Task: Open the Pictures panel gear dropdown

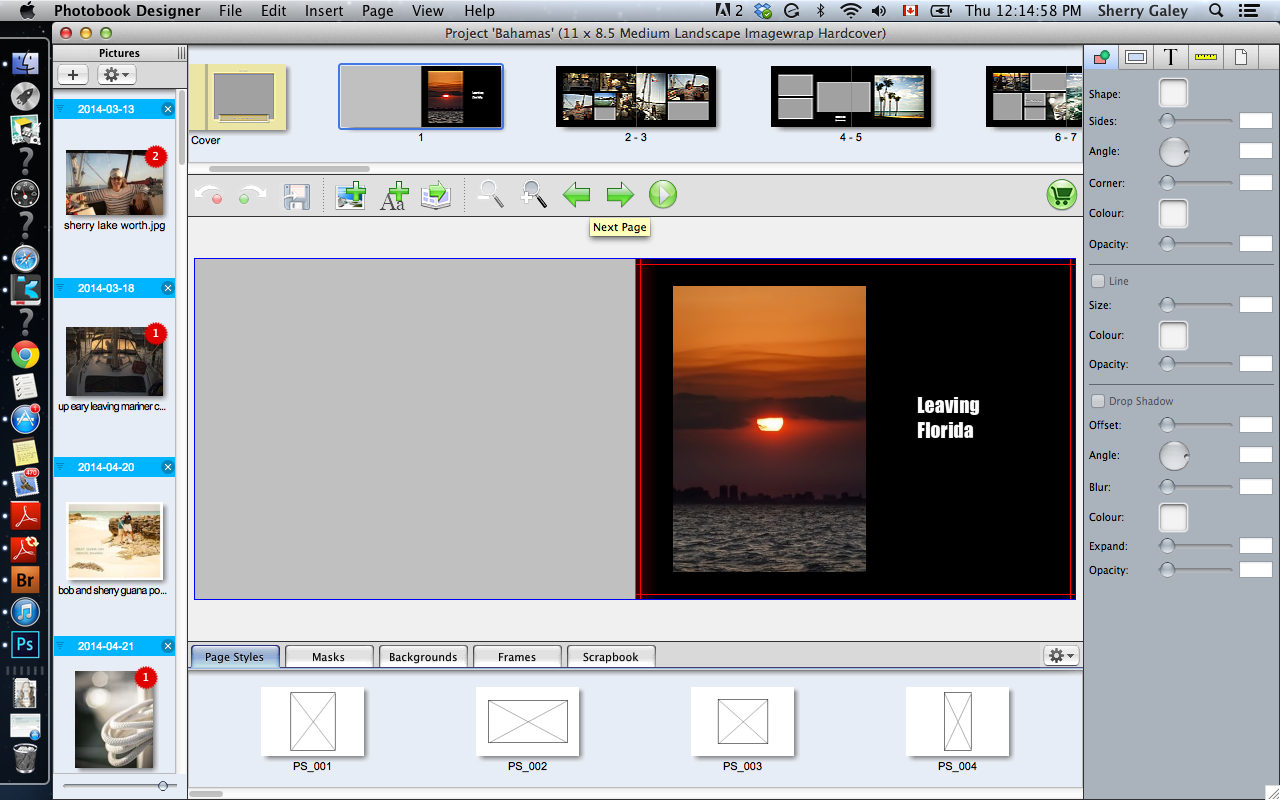Action: pos(116,75)
